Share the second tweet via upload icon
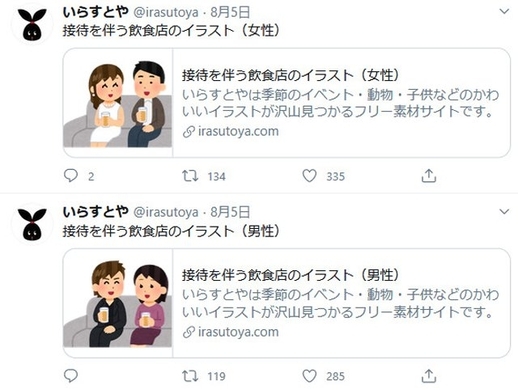This screenshot has width=518, height=390. [x=429, y=376]
